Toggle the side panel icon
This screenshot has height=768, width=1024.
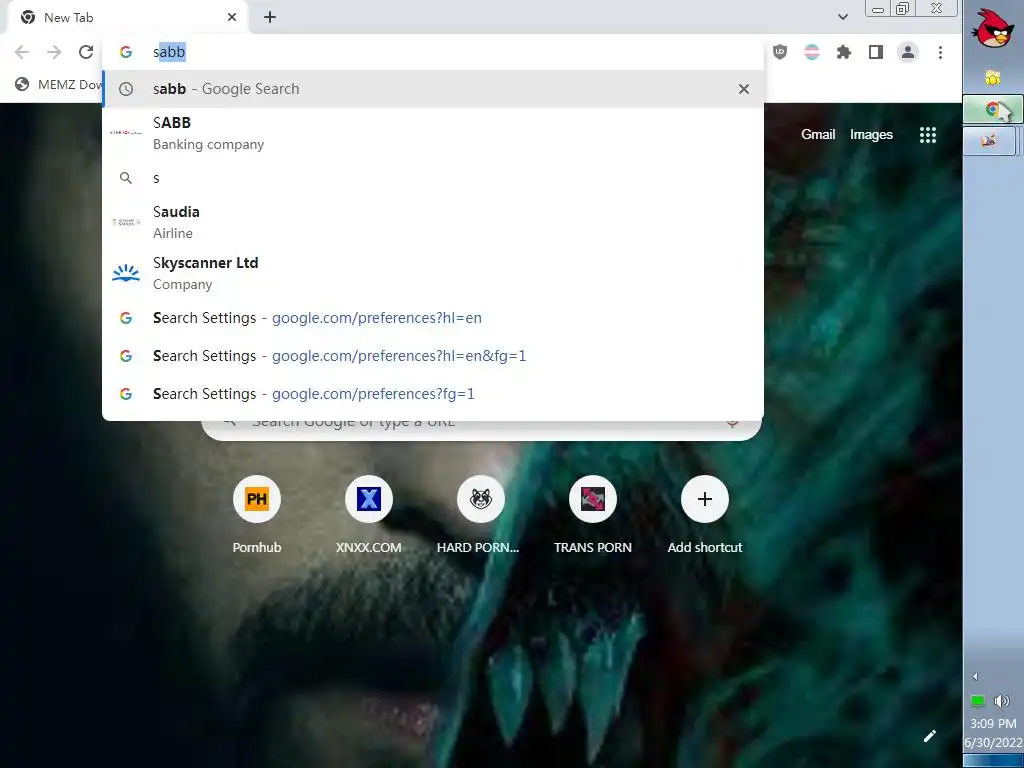[x=876, y=52]
